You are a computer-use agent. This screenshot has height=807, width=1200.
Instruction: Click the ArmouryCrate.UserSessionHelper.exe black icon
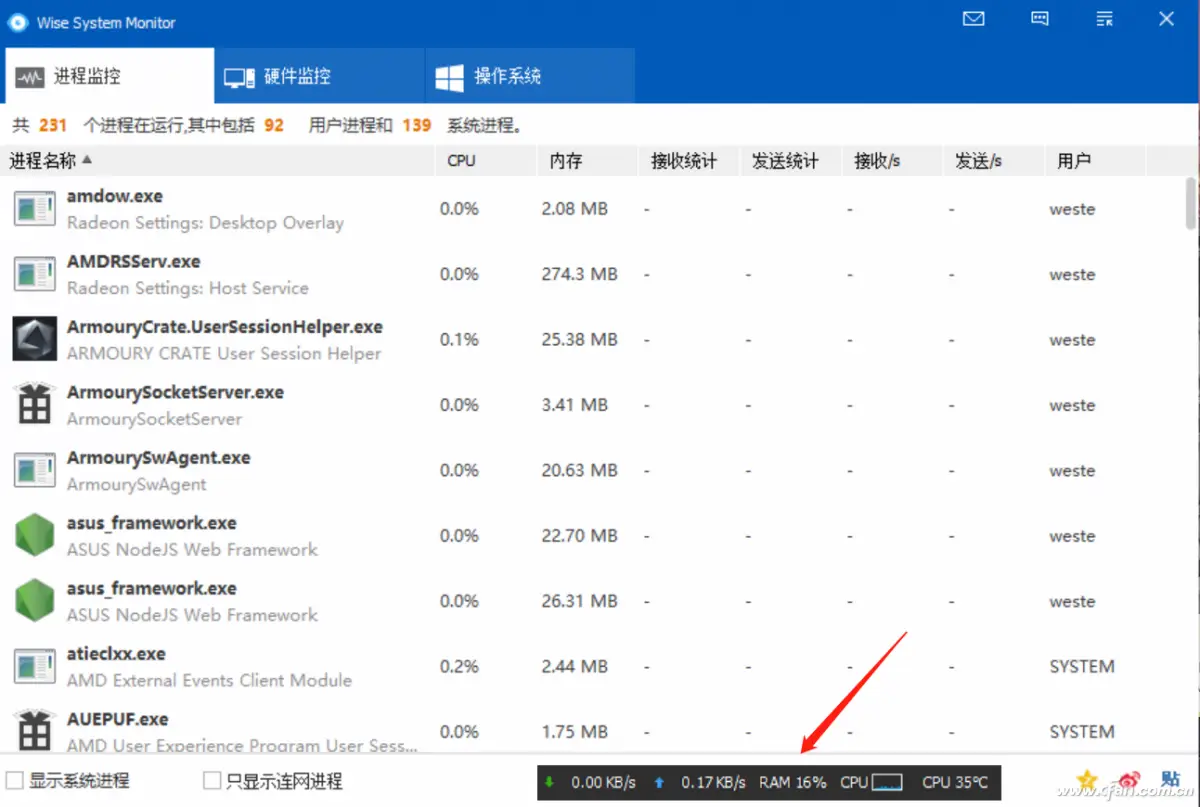(x=34, y=339)
